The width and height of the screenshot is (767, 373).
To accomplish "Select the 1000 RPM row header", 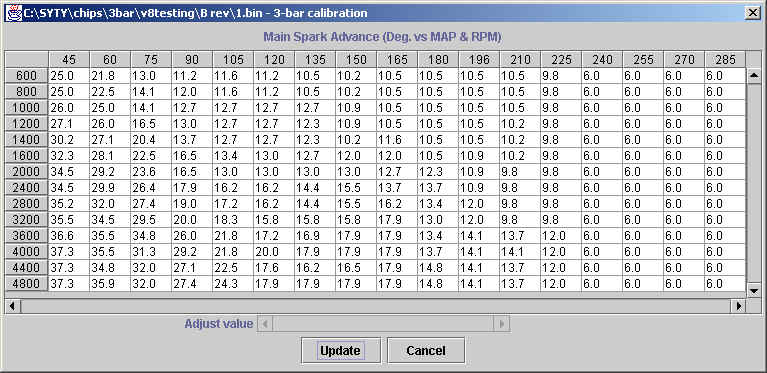I will (26, 108).
